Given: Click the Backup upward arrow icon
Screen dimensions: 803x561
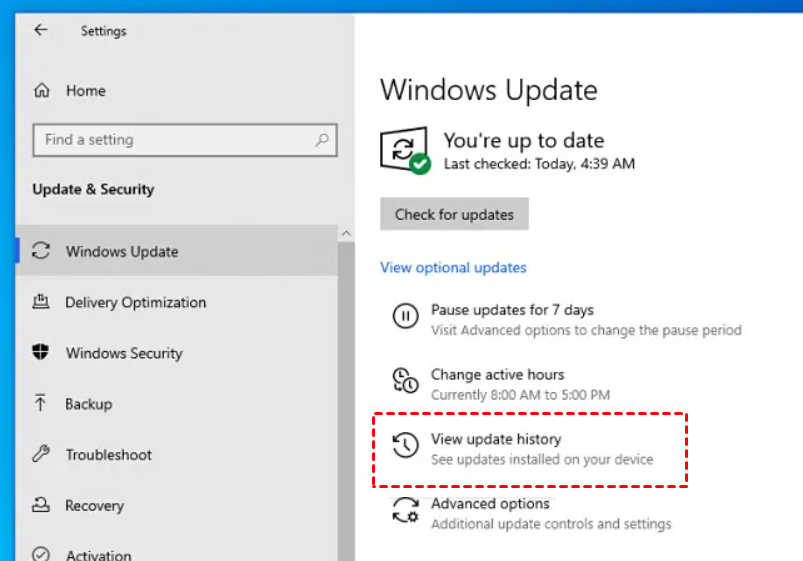Looking at the screenshot, I should 40,403.
